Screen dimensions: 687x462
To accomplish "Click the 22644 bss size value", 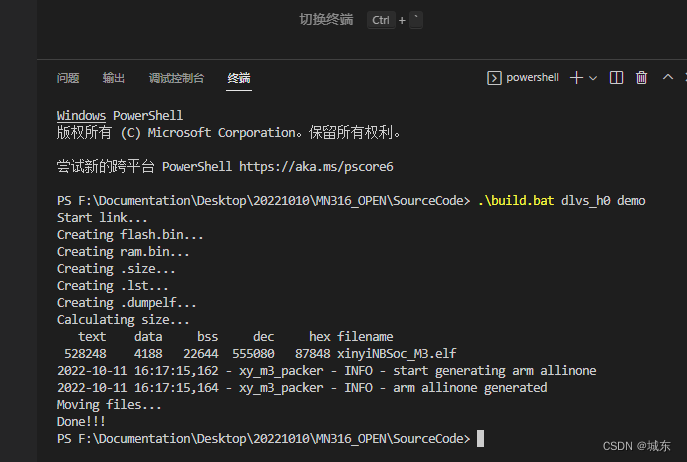I will (x=201, y=354).
